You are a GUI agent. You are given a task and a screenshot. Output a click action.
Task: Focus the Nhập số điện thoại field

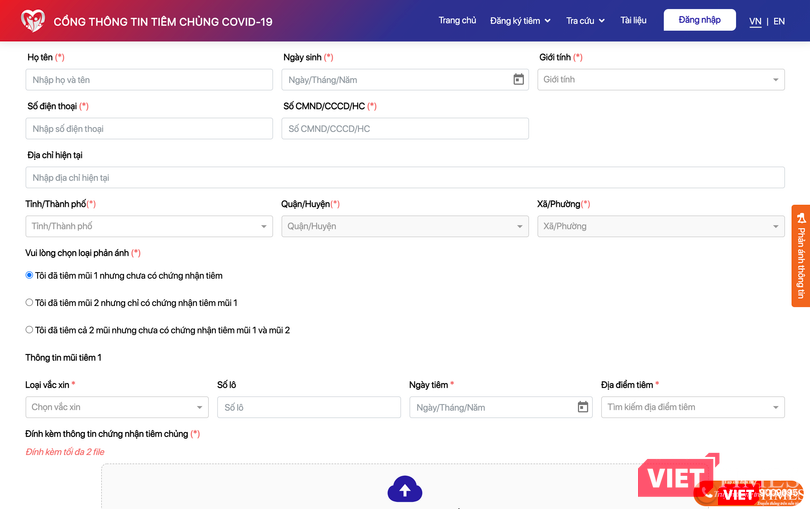pyautogui.click(x=149, y=129)
